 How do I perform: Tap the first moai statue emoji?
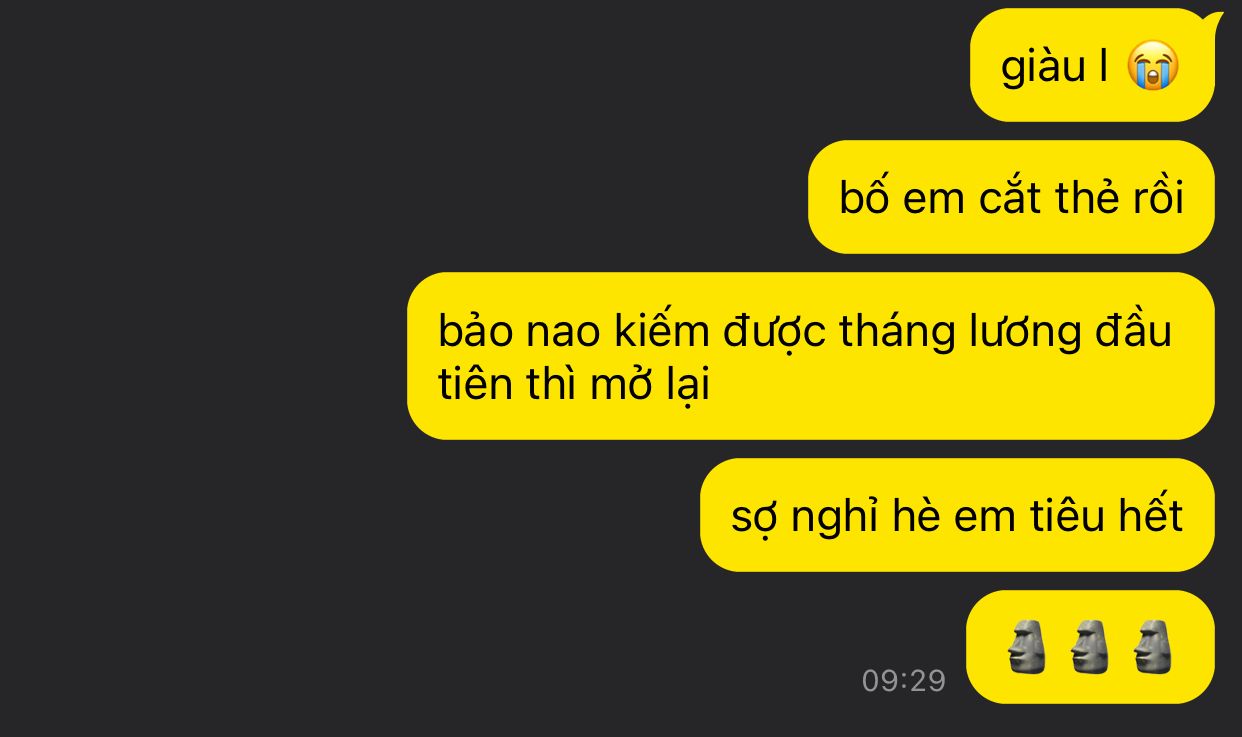(1027, 646)
